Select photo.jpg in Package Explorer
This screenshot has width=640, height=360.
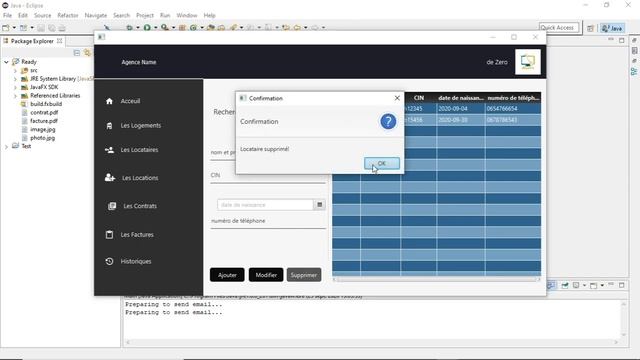(x=42, y=138)
